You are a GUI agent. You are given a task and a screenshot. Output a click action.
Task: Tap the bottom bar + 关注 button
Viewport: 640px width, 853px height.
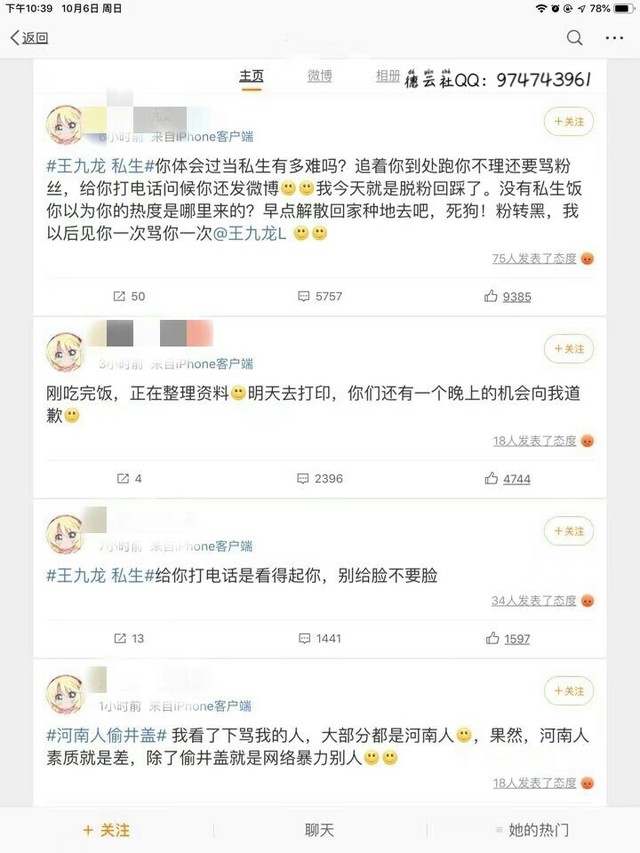click(106, 830)
